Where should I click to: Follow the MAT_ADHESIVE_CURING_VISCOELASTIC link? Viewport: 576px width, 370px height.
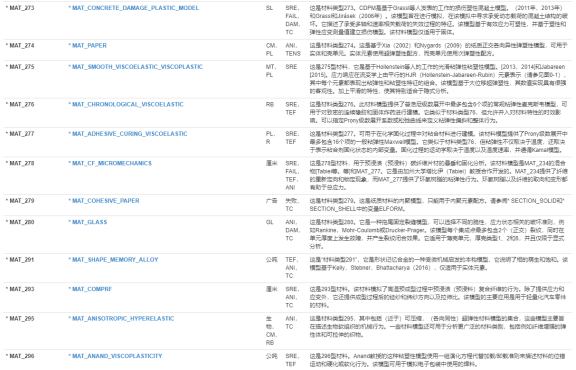coord(130,133)
